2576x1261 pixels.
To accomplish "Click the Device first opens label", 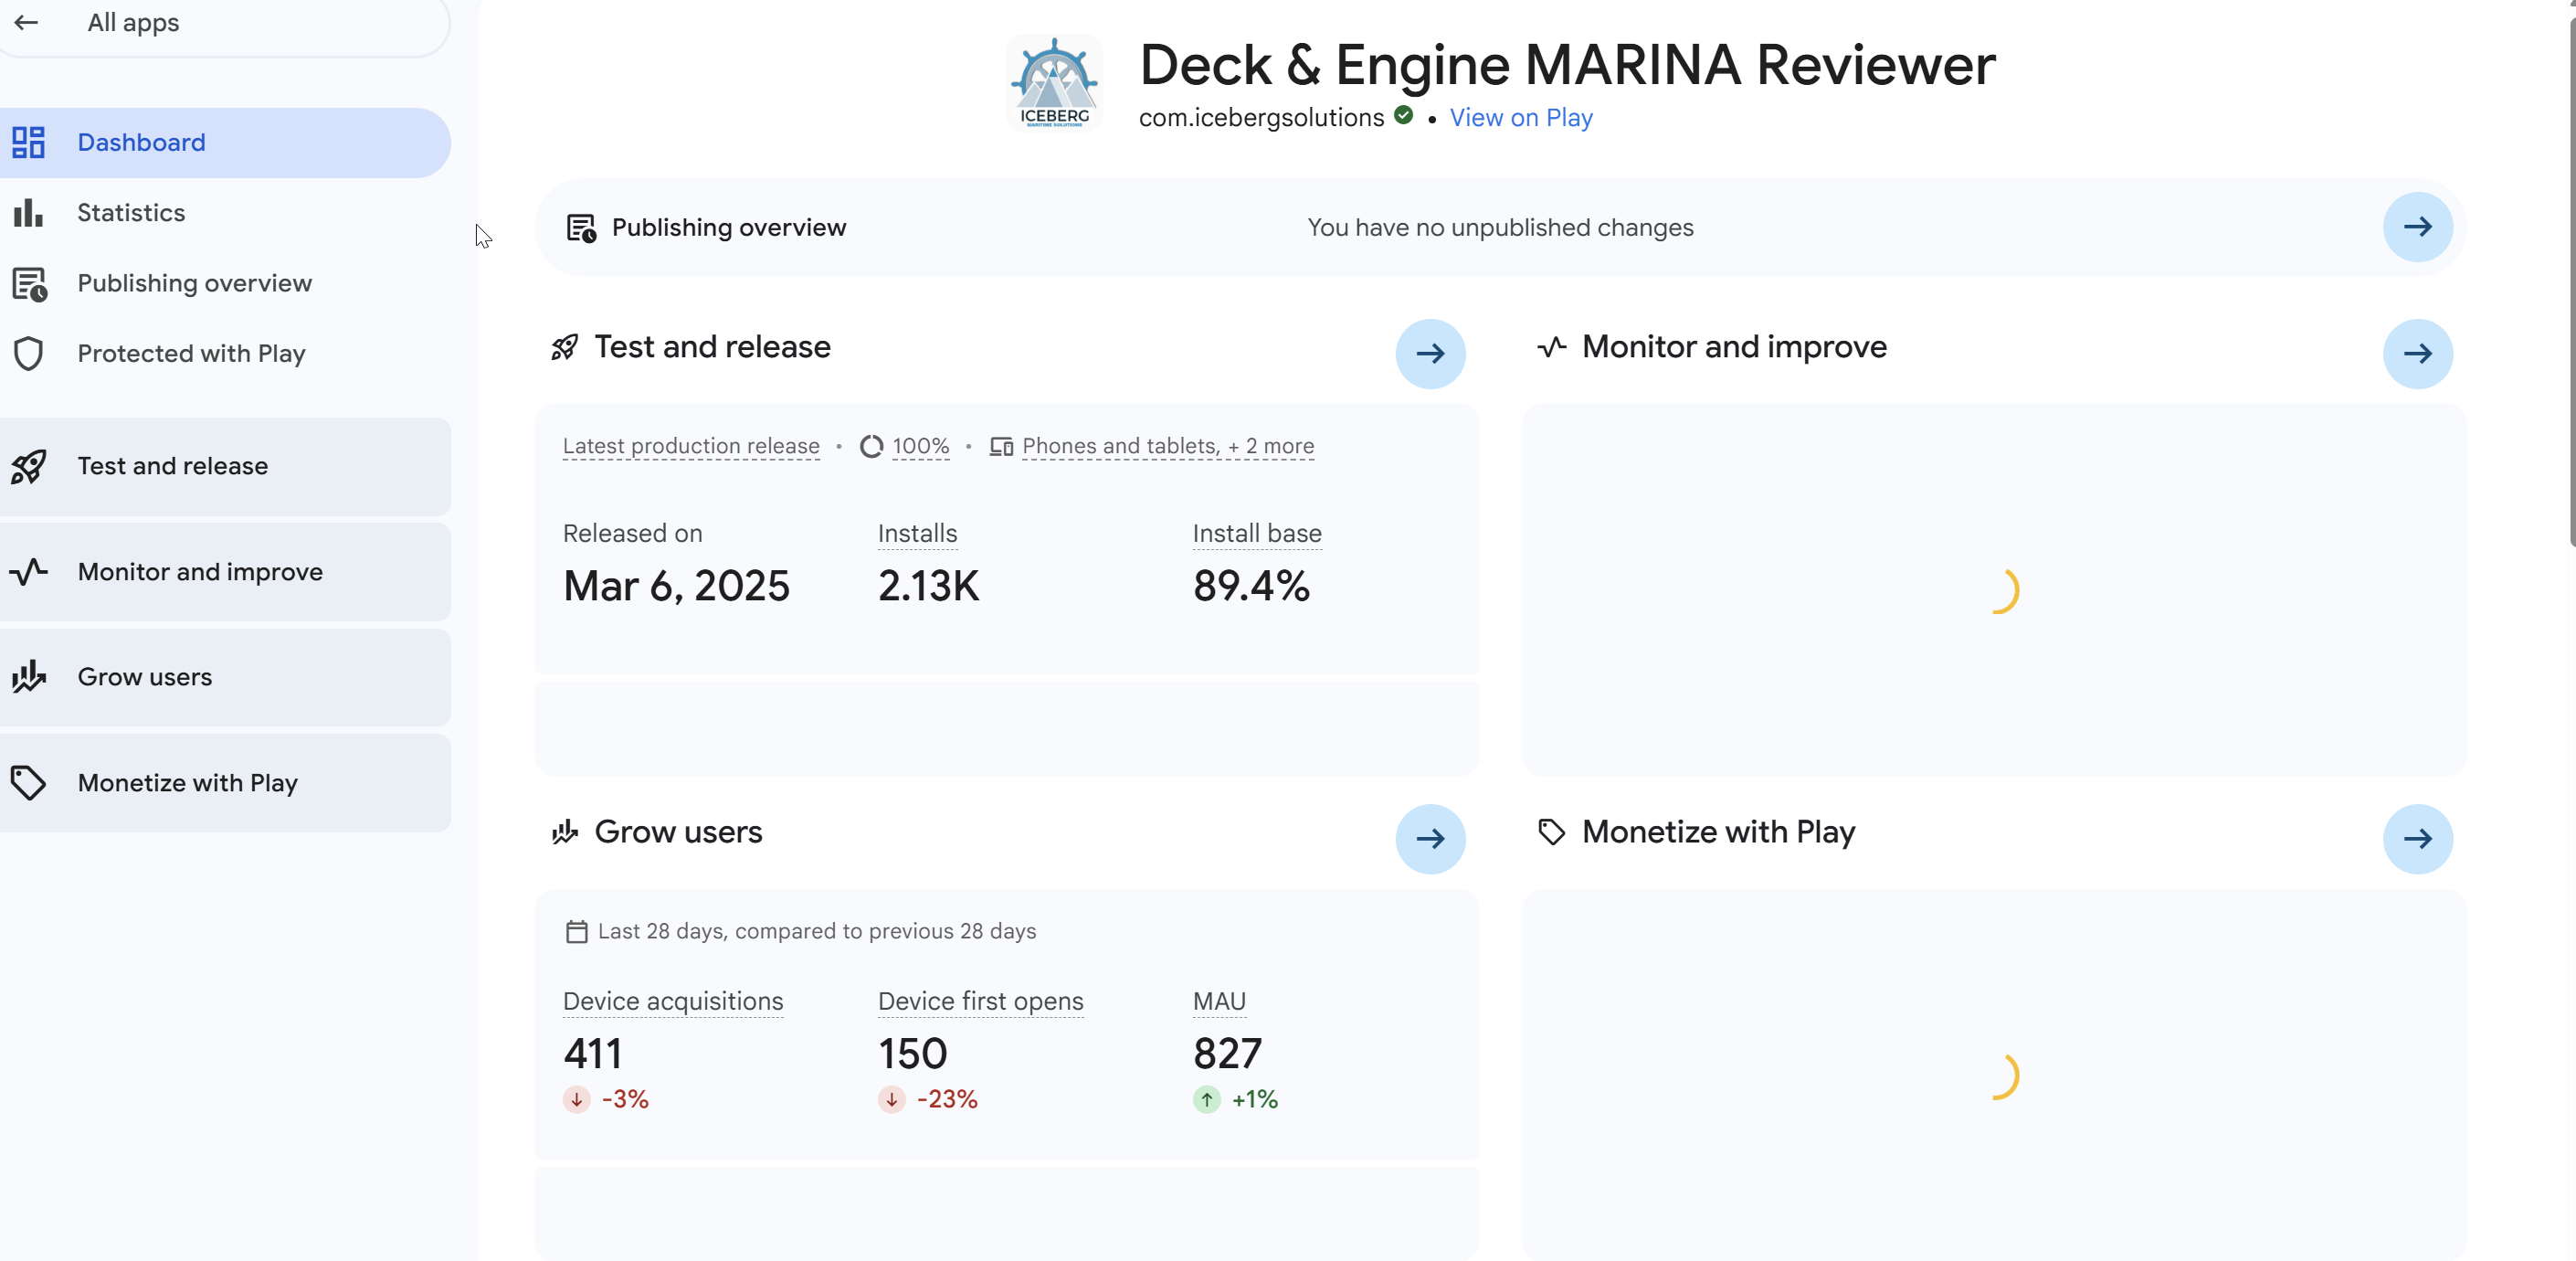I will tap(980, 1001).
